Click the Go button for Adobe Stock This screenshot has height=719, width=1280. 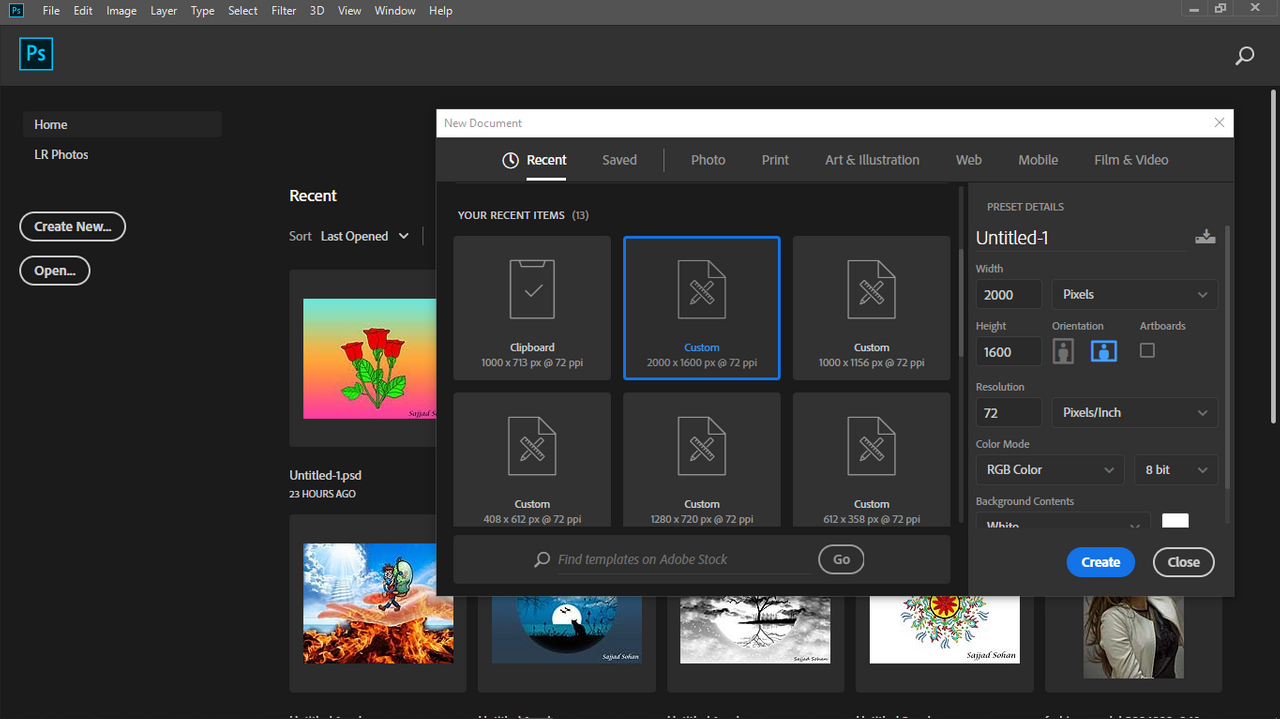tap(841, 559)
